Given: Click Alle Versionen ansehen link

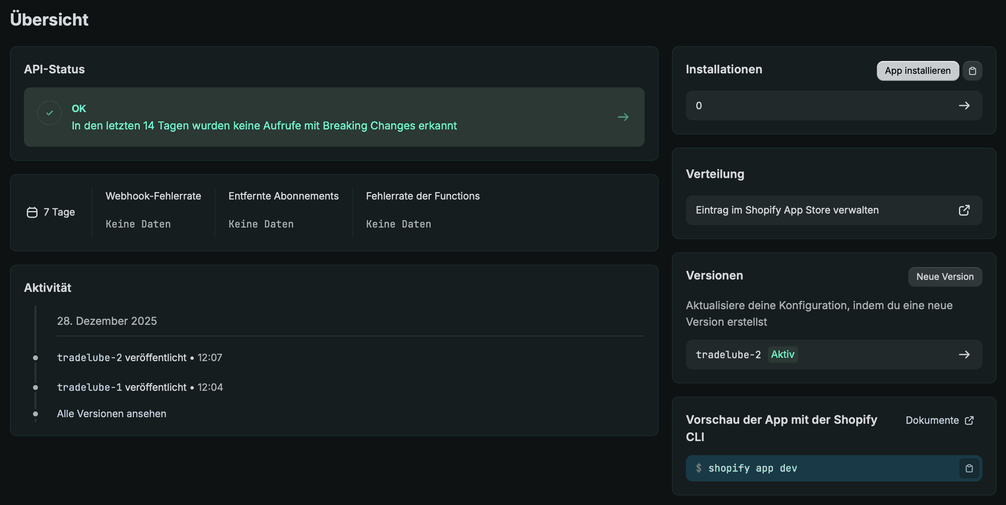Looking at the screenshot, I should click(112, 414).
